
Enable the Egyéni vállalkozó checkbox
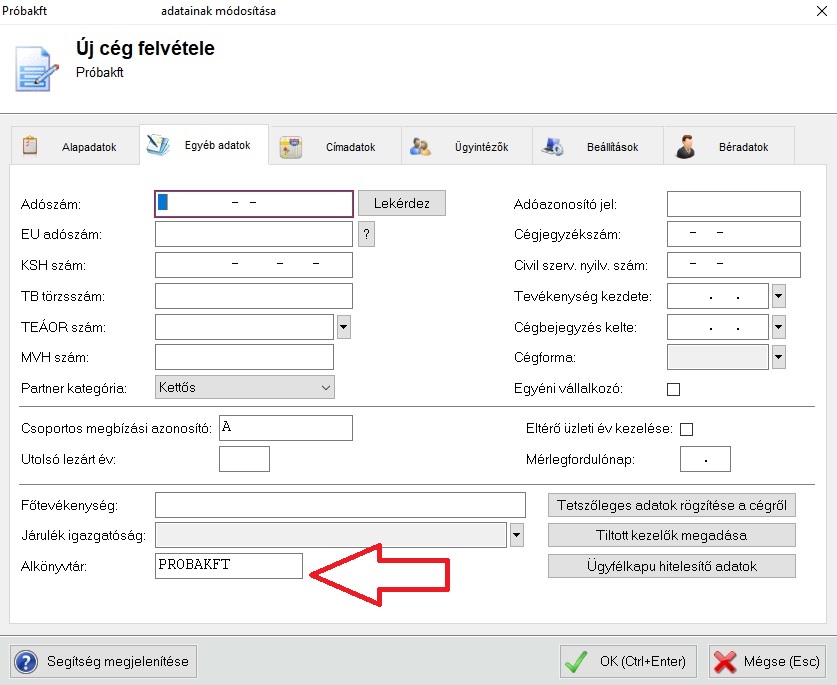click(673, 389)
